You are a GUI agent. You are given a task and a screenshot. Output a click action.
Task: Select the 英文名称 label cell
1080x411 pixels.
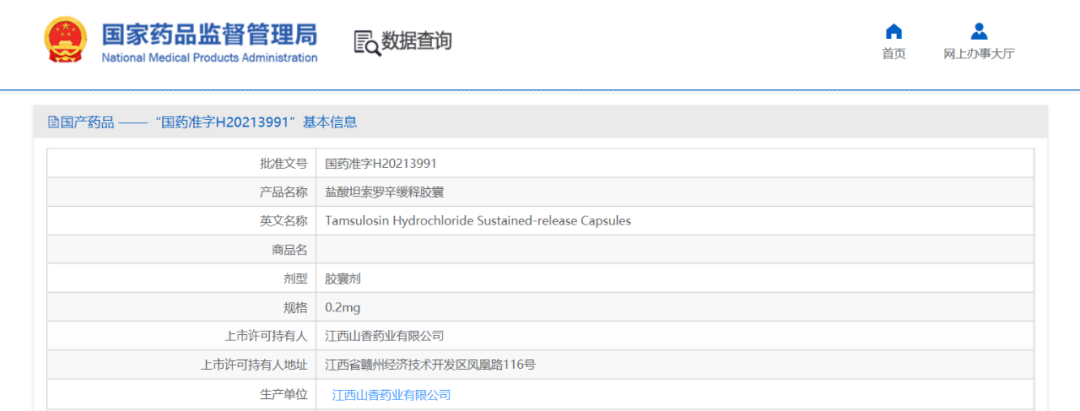tap(181, 221)
